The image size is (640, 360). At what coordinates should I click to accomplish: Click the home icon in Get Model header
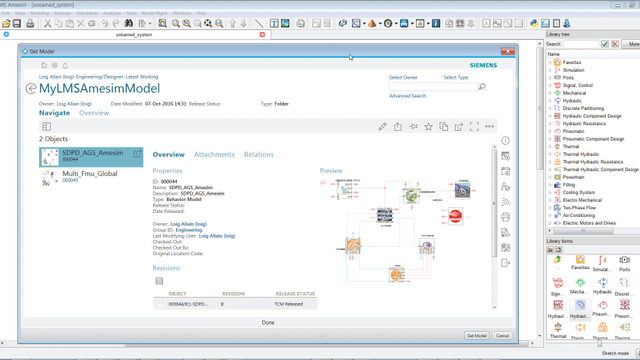[x=44, y=65]
